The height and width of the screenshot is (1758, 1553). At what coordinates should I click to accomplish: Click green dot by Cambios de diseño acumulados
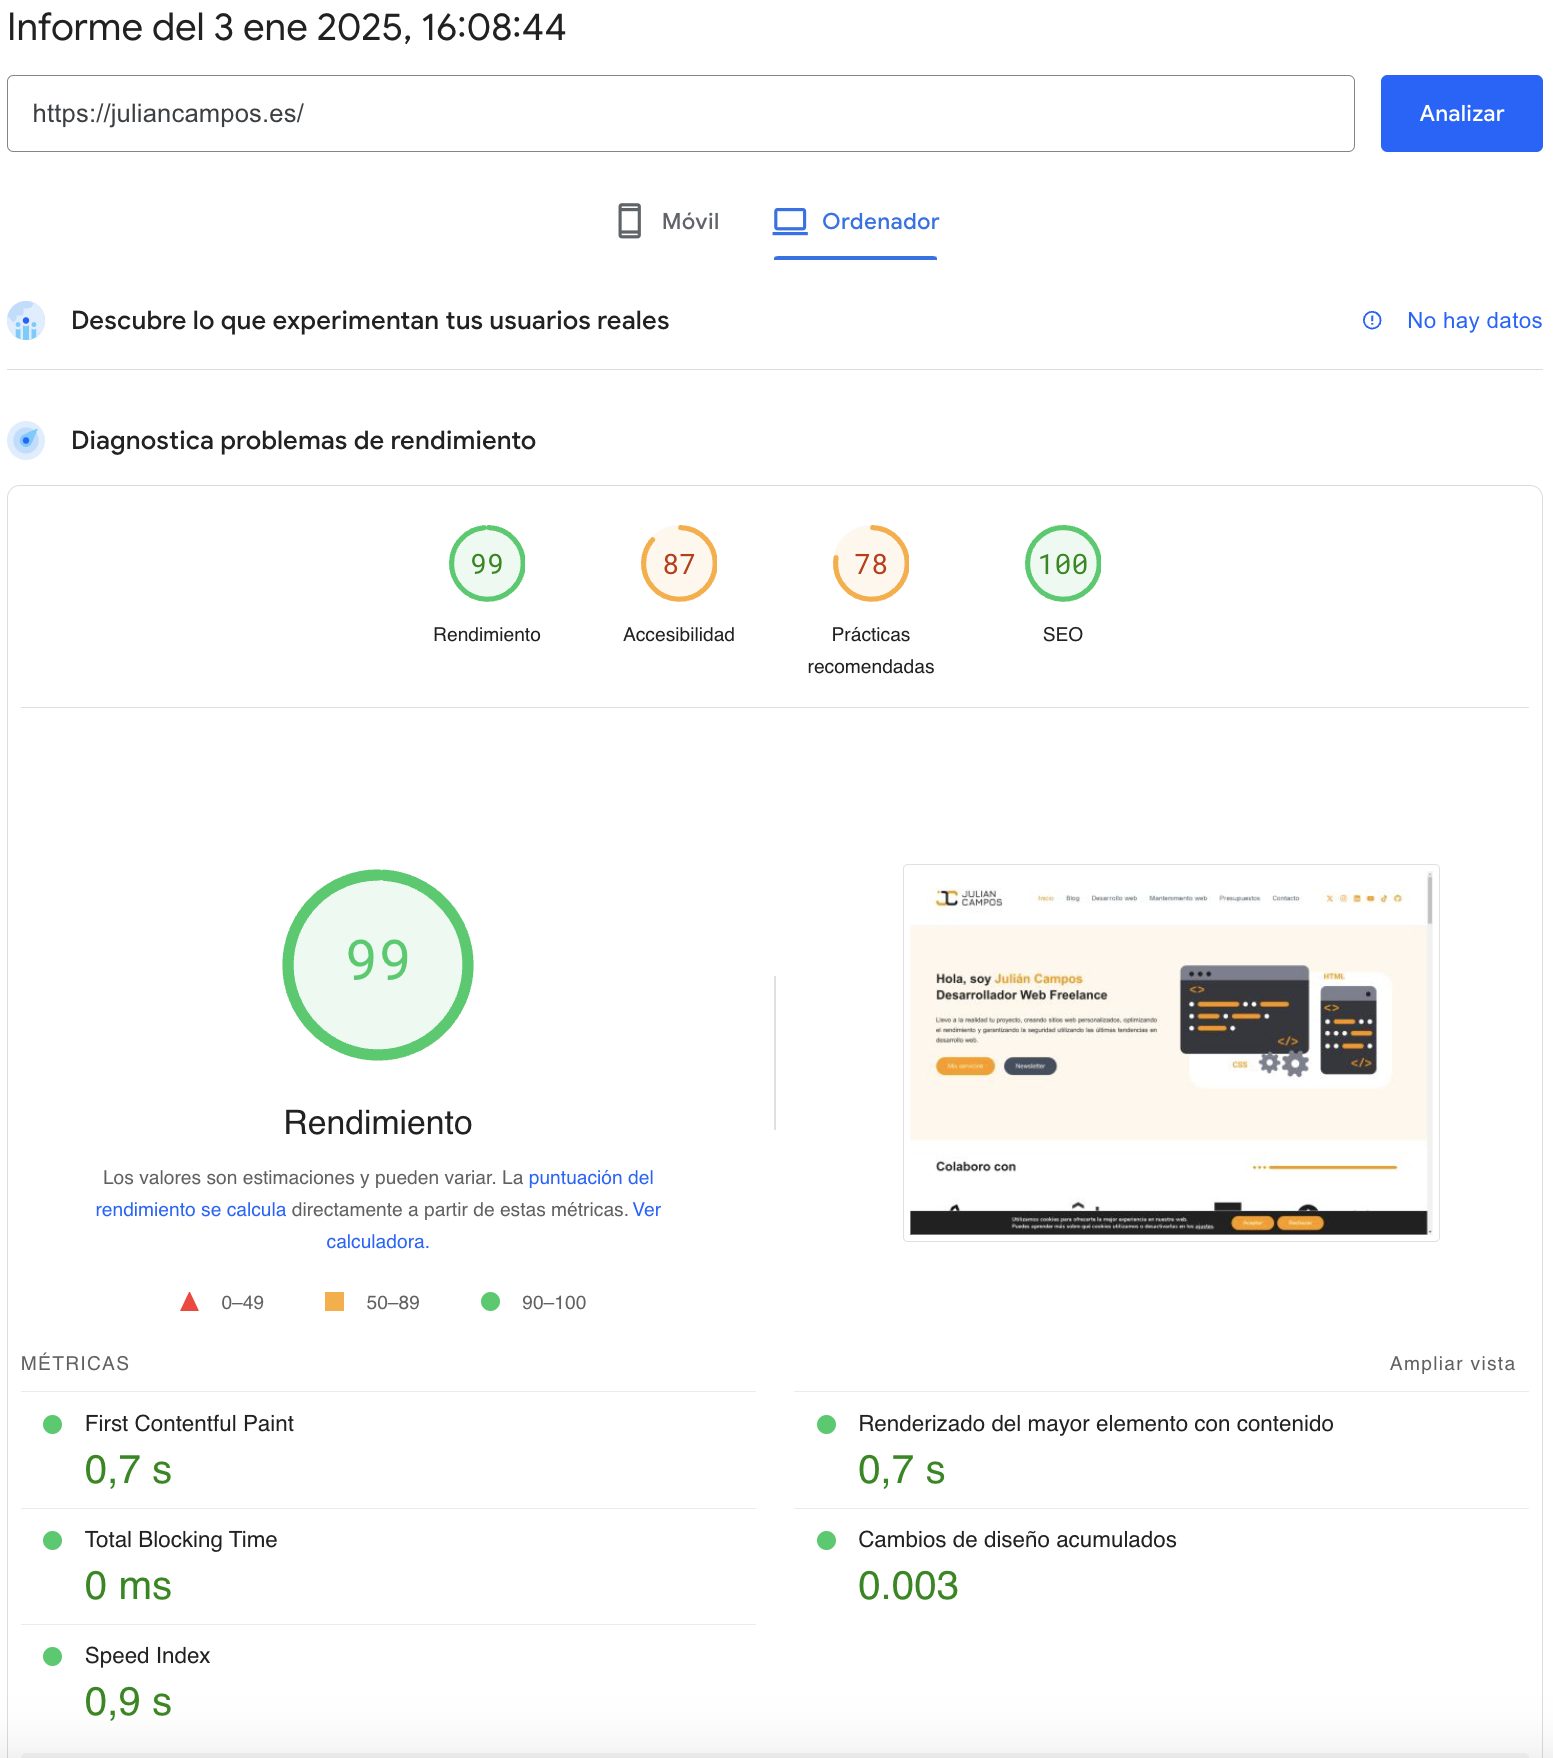tap(826, 1540)
